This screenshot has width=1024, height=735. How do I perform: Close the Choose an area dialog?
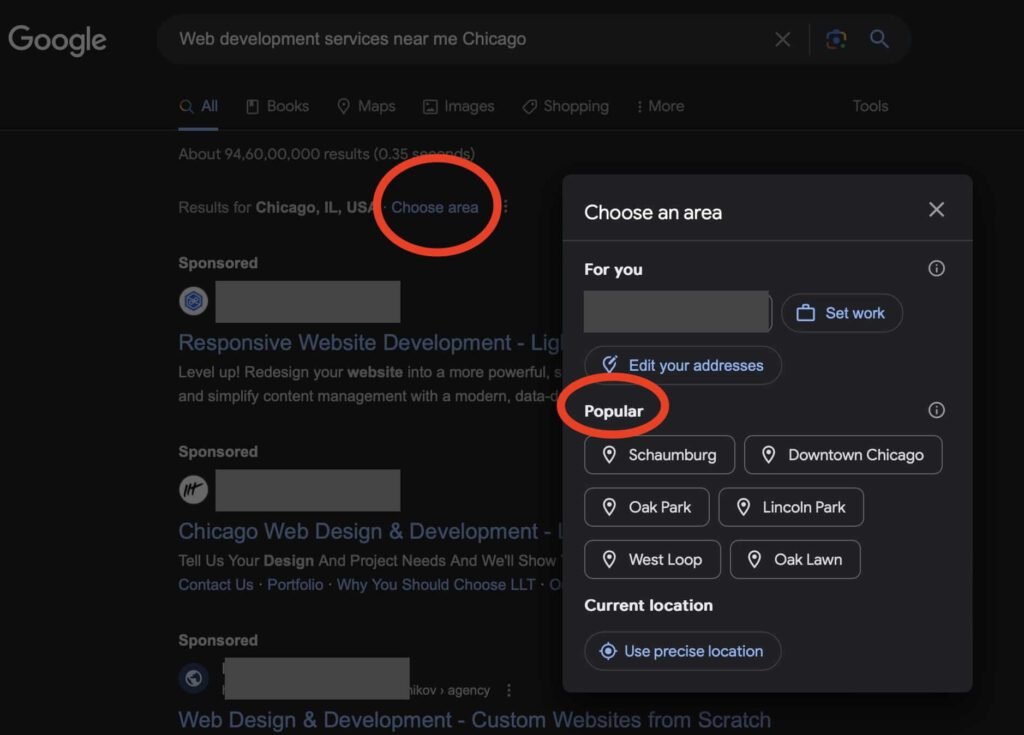tap(936, 210)
